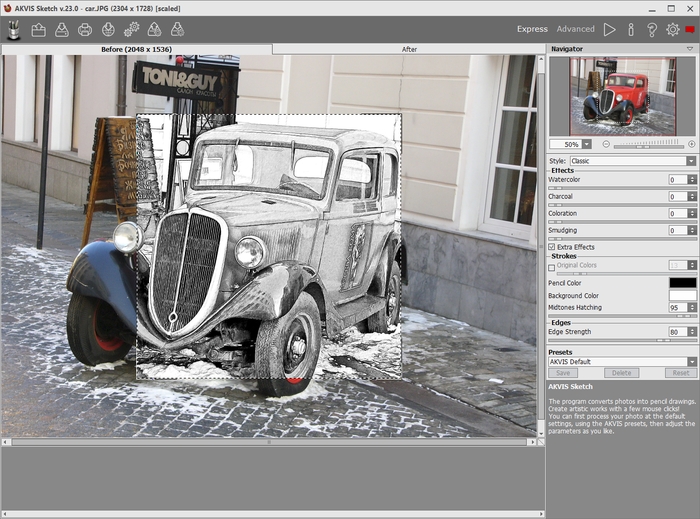Click the image scrollbar right arrow
Image resolution: width=700 pixels, height=519 pixels.
[x=533, y=442]
